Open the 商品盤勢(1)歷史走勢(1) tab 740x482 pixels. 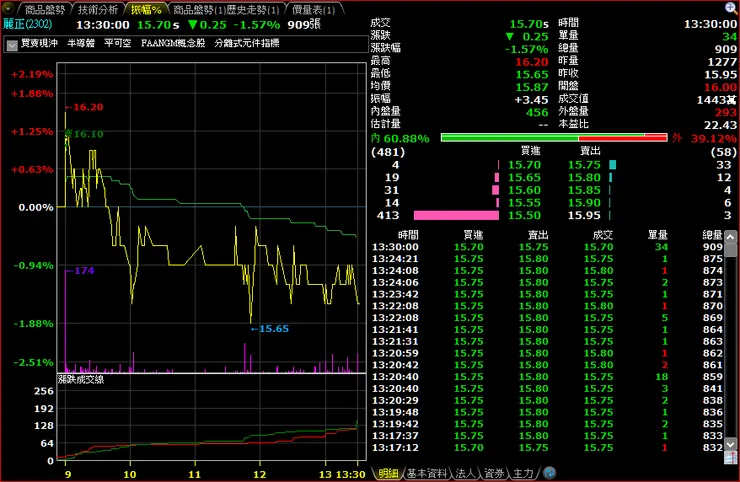(x=226, y=9)
